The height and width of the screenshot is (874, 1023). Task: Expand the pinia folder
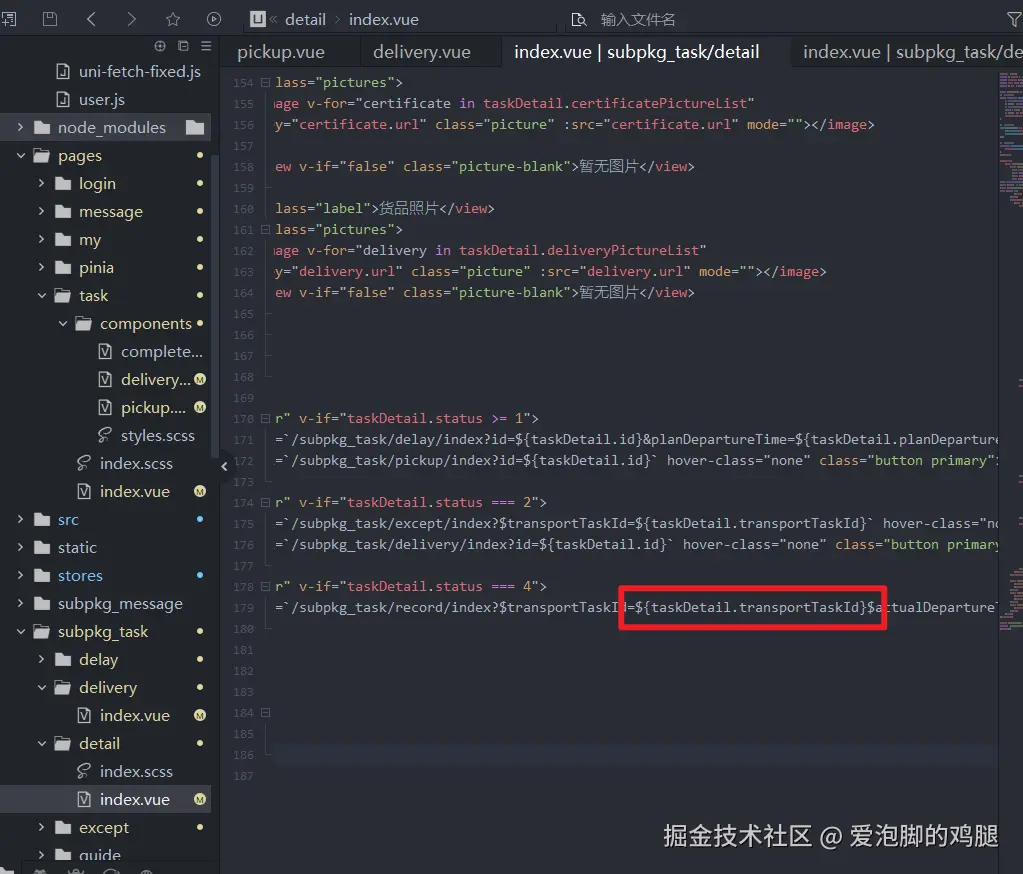(x=41, y=267)
